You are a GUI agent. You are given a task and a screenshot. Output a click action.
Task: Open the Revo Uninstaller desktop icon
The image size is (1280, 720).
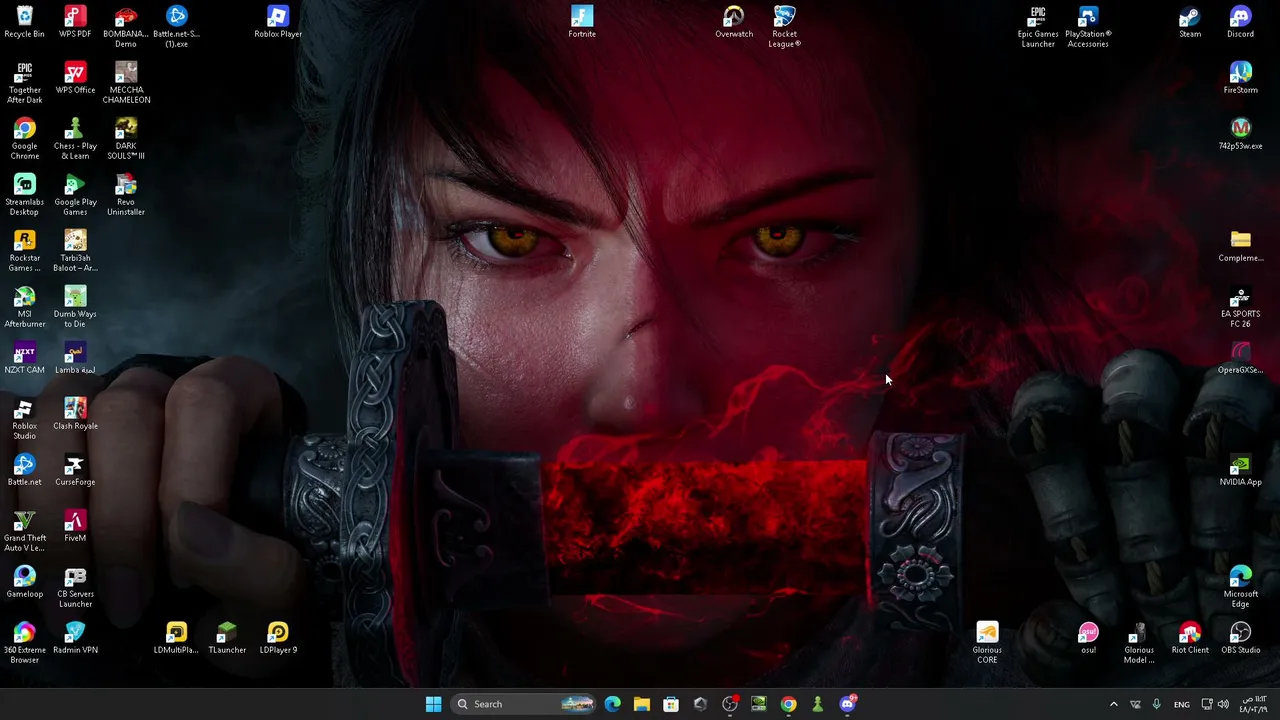tap(126, 195)
